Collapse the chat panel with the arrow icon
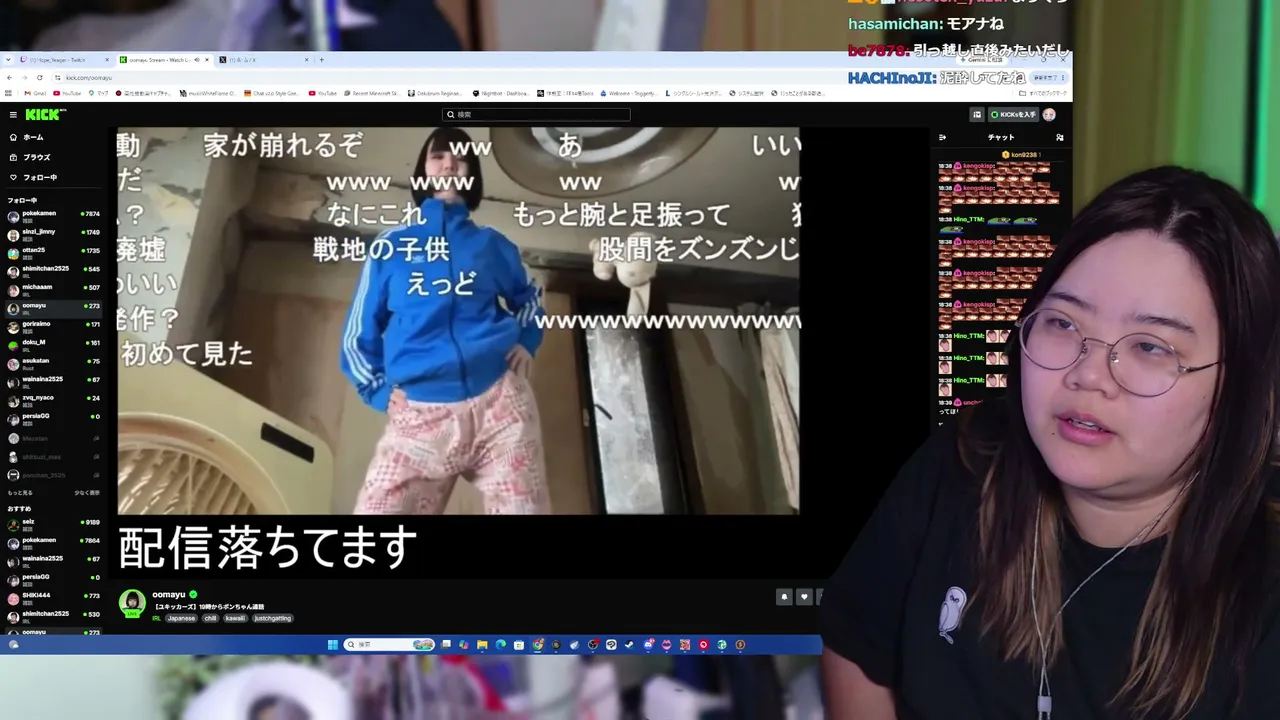Image resolution: width=1280 pixels, height=720 pixels. point(942,138)
